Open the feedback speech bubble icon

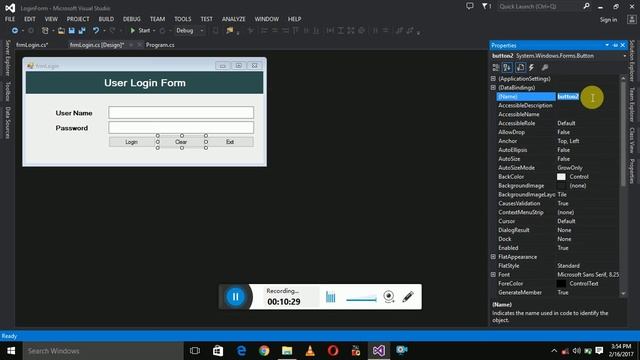[x=470, y=6]
